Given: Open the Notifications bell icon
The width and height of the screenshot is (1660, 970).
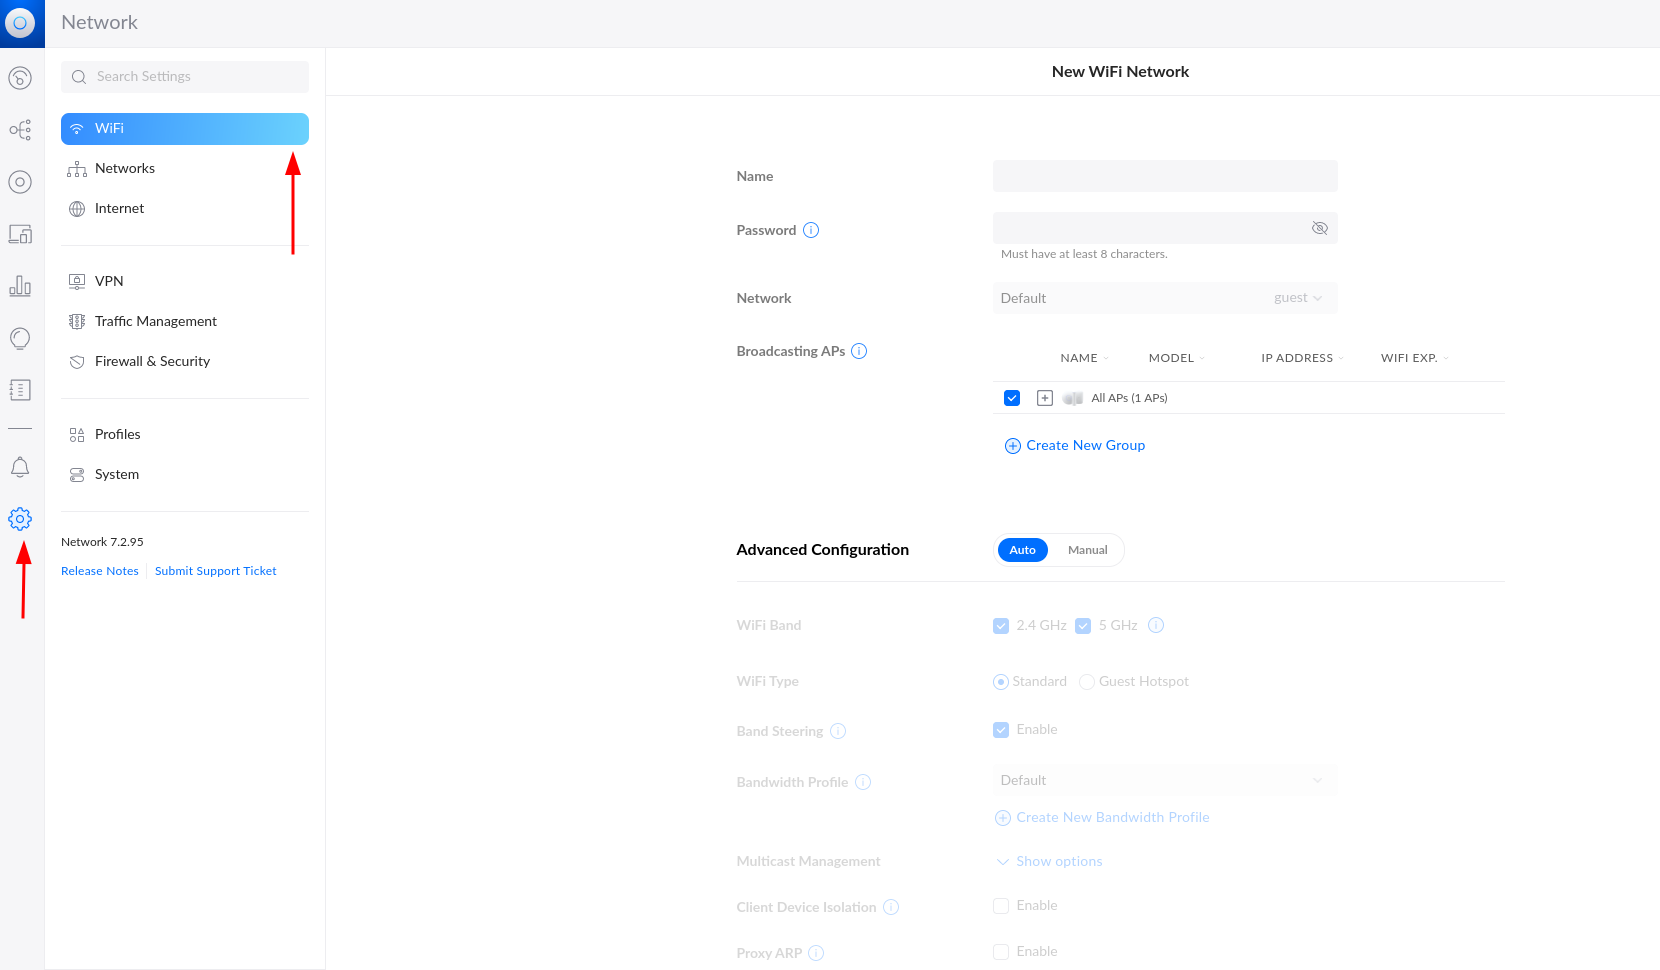Looking at the screenshot, I should point(20,467).
